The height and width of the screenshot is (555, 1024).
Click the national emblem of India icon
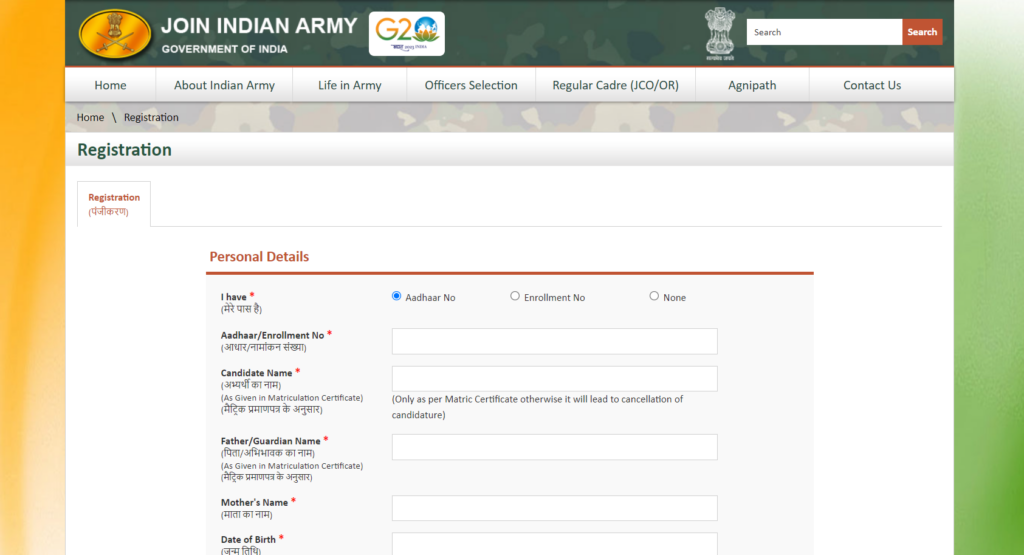pos(718,33)
